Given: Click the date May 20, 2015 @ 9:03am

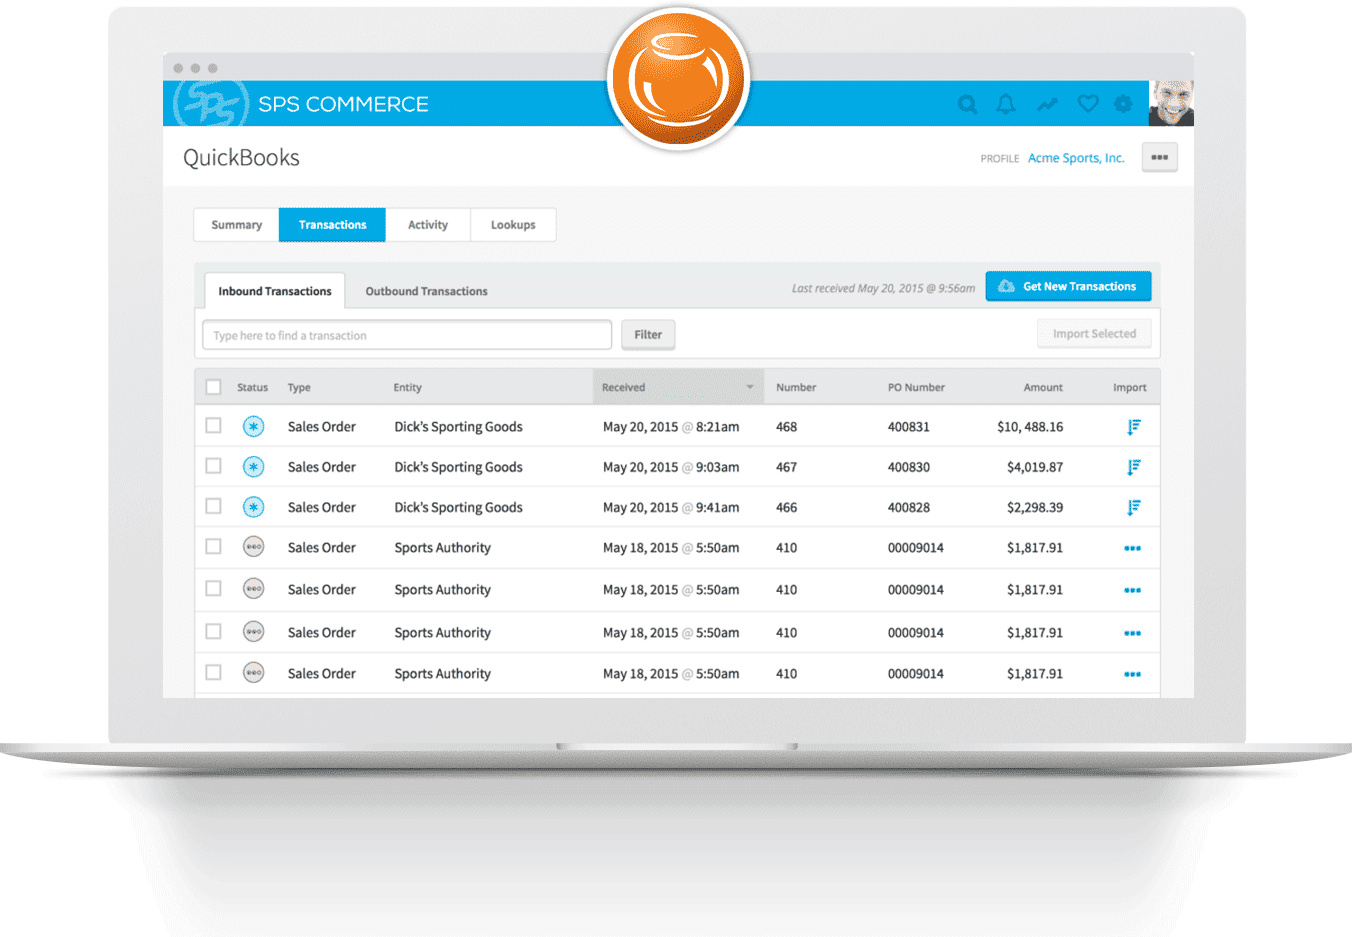Looking at the screenshot, I should tap(671, 467).
